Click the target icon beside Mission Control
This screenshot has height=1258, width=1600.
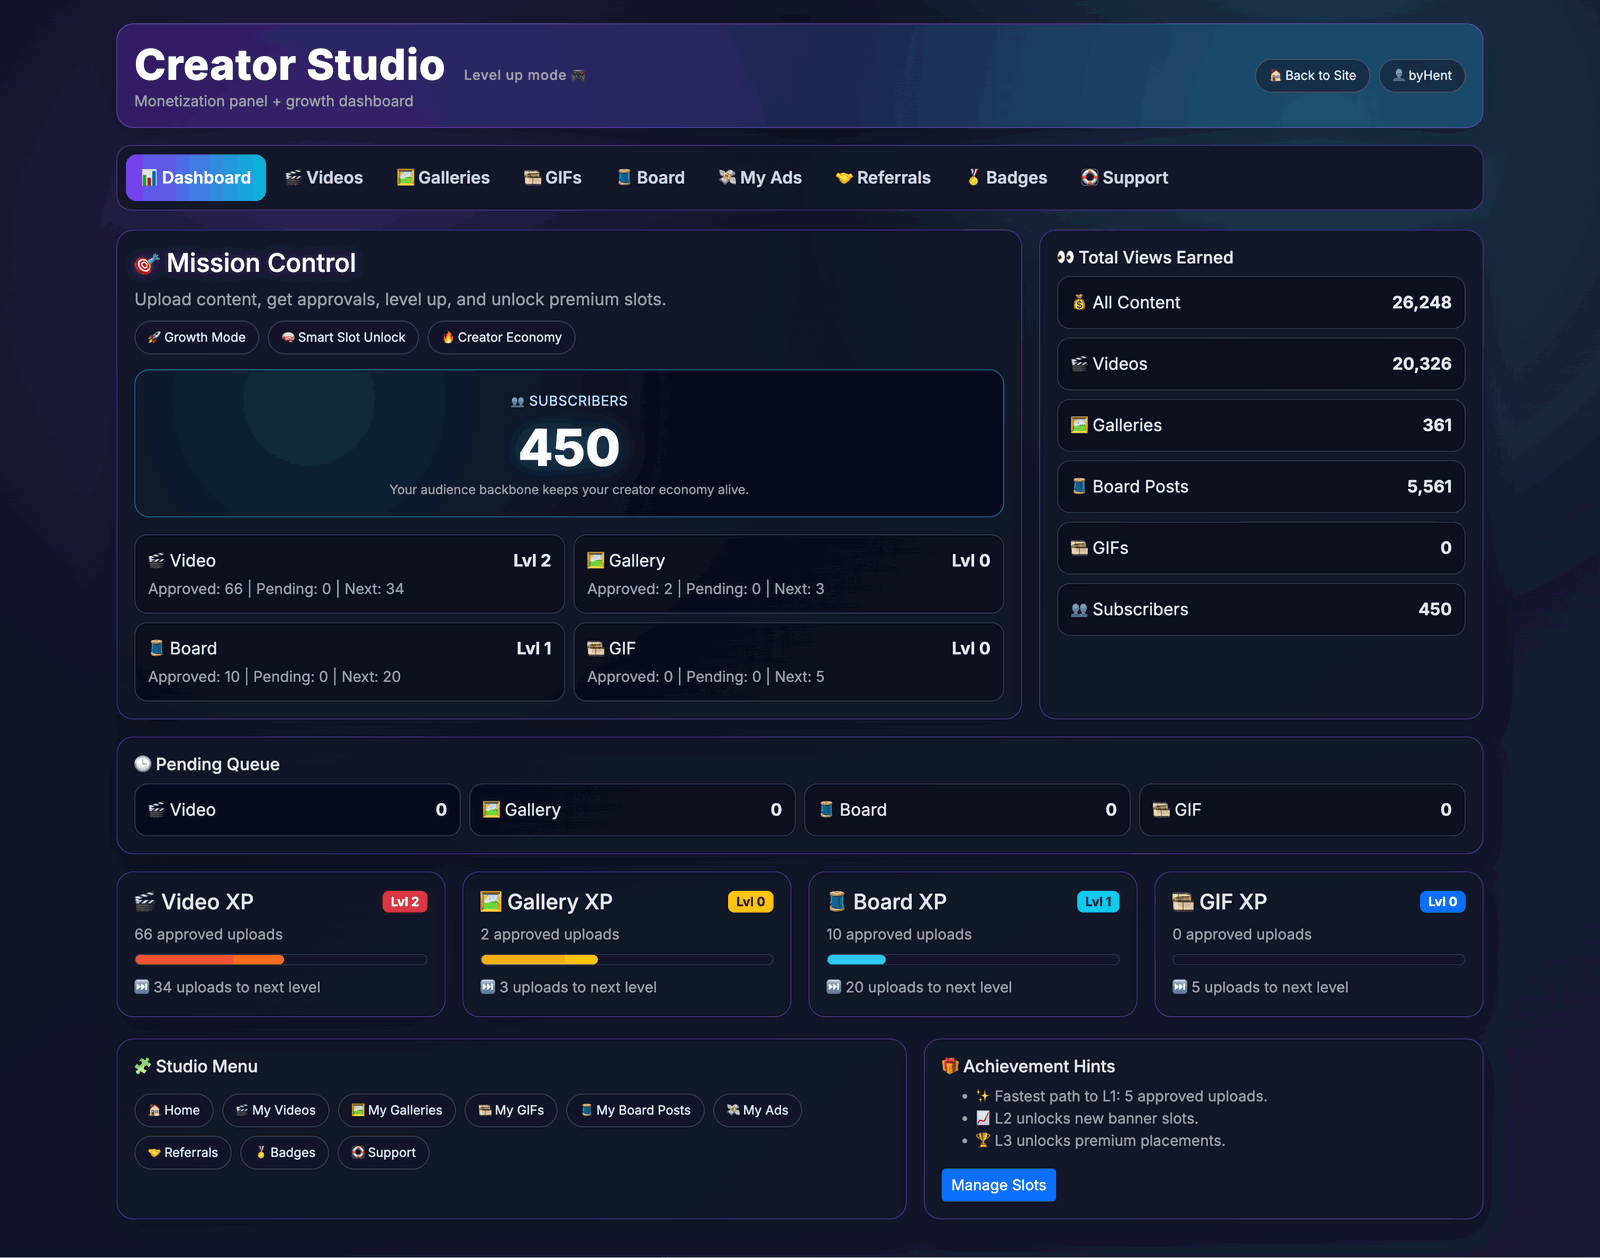(147, 264)
